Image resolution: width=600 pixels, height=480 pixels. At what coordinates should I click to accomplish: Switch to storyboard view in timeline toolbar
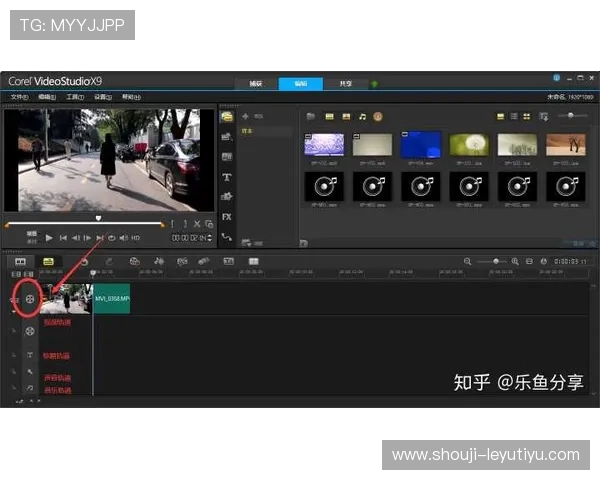20,261
